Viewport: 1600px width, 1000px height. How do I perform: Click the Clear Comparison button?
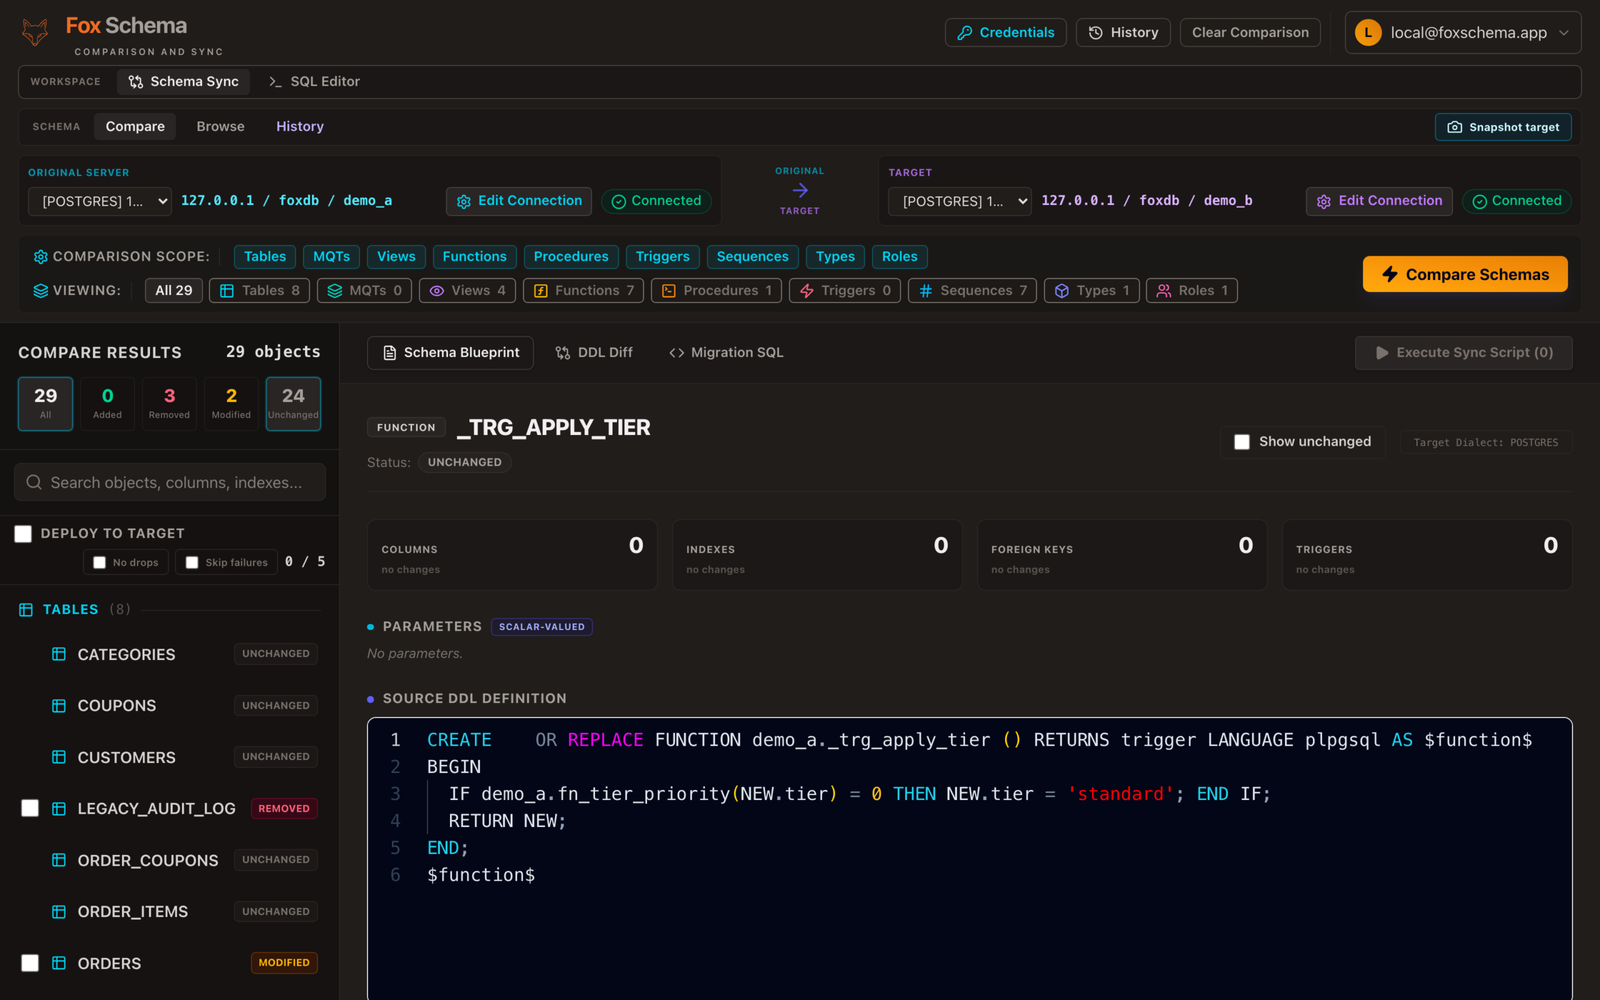[x=1250, y=33]
